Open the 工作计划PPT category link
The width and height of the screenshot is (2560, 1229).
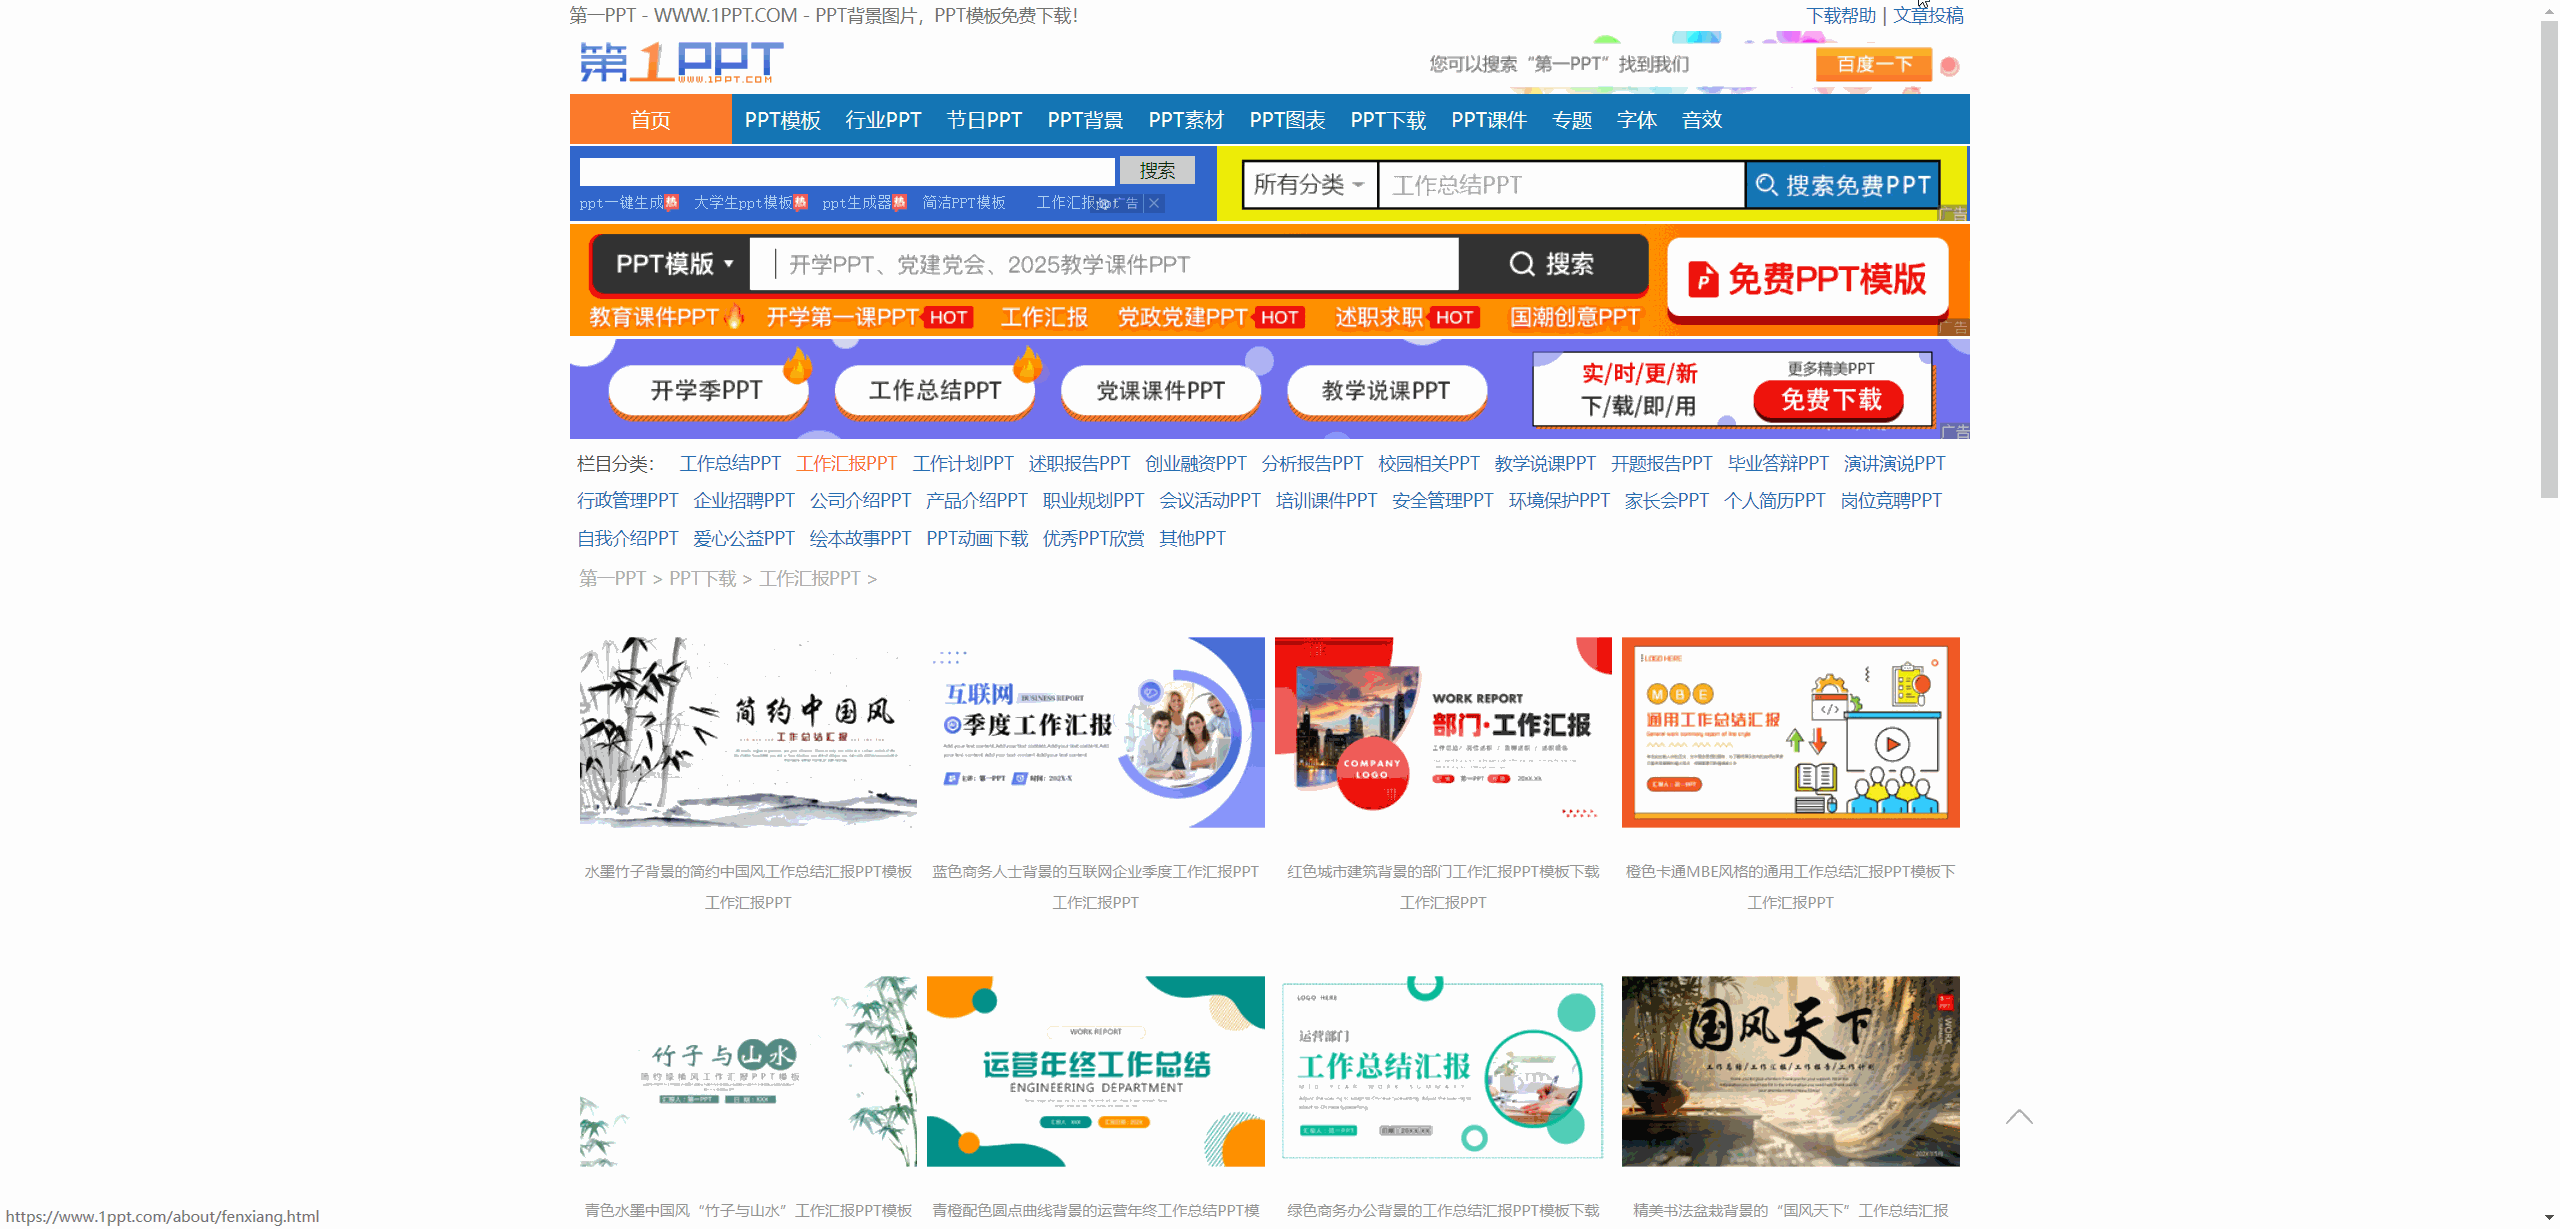[x=962, y=463]
